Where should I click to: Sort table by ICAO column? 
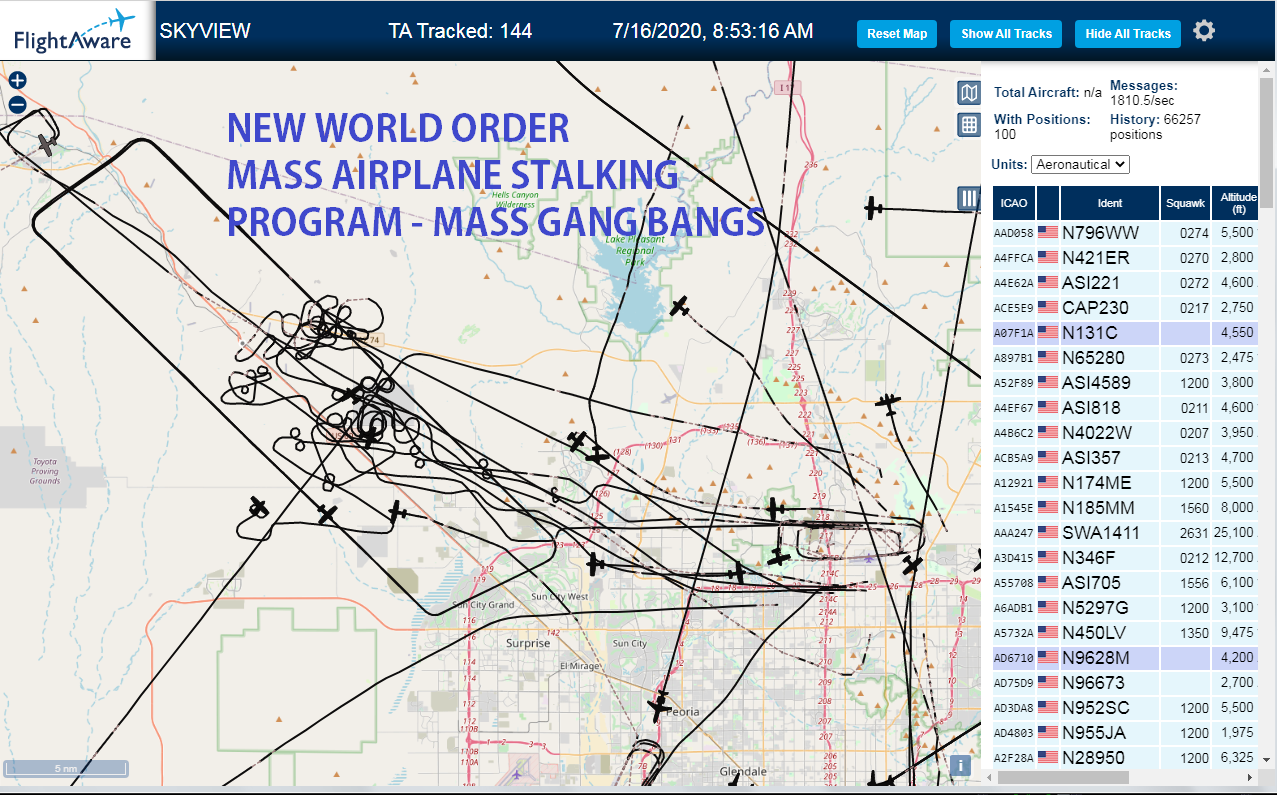pos(1014,202)
